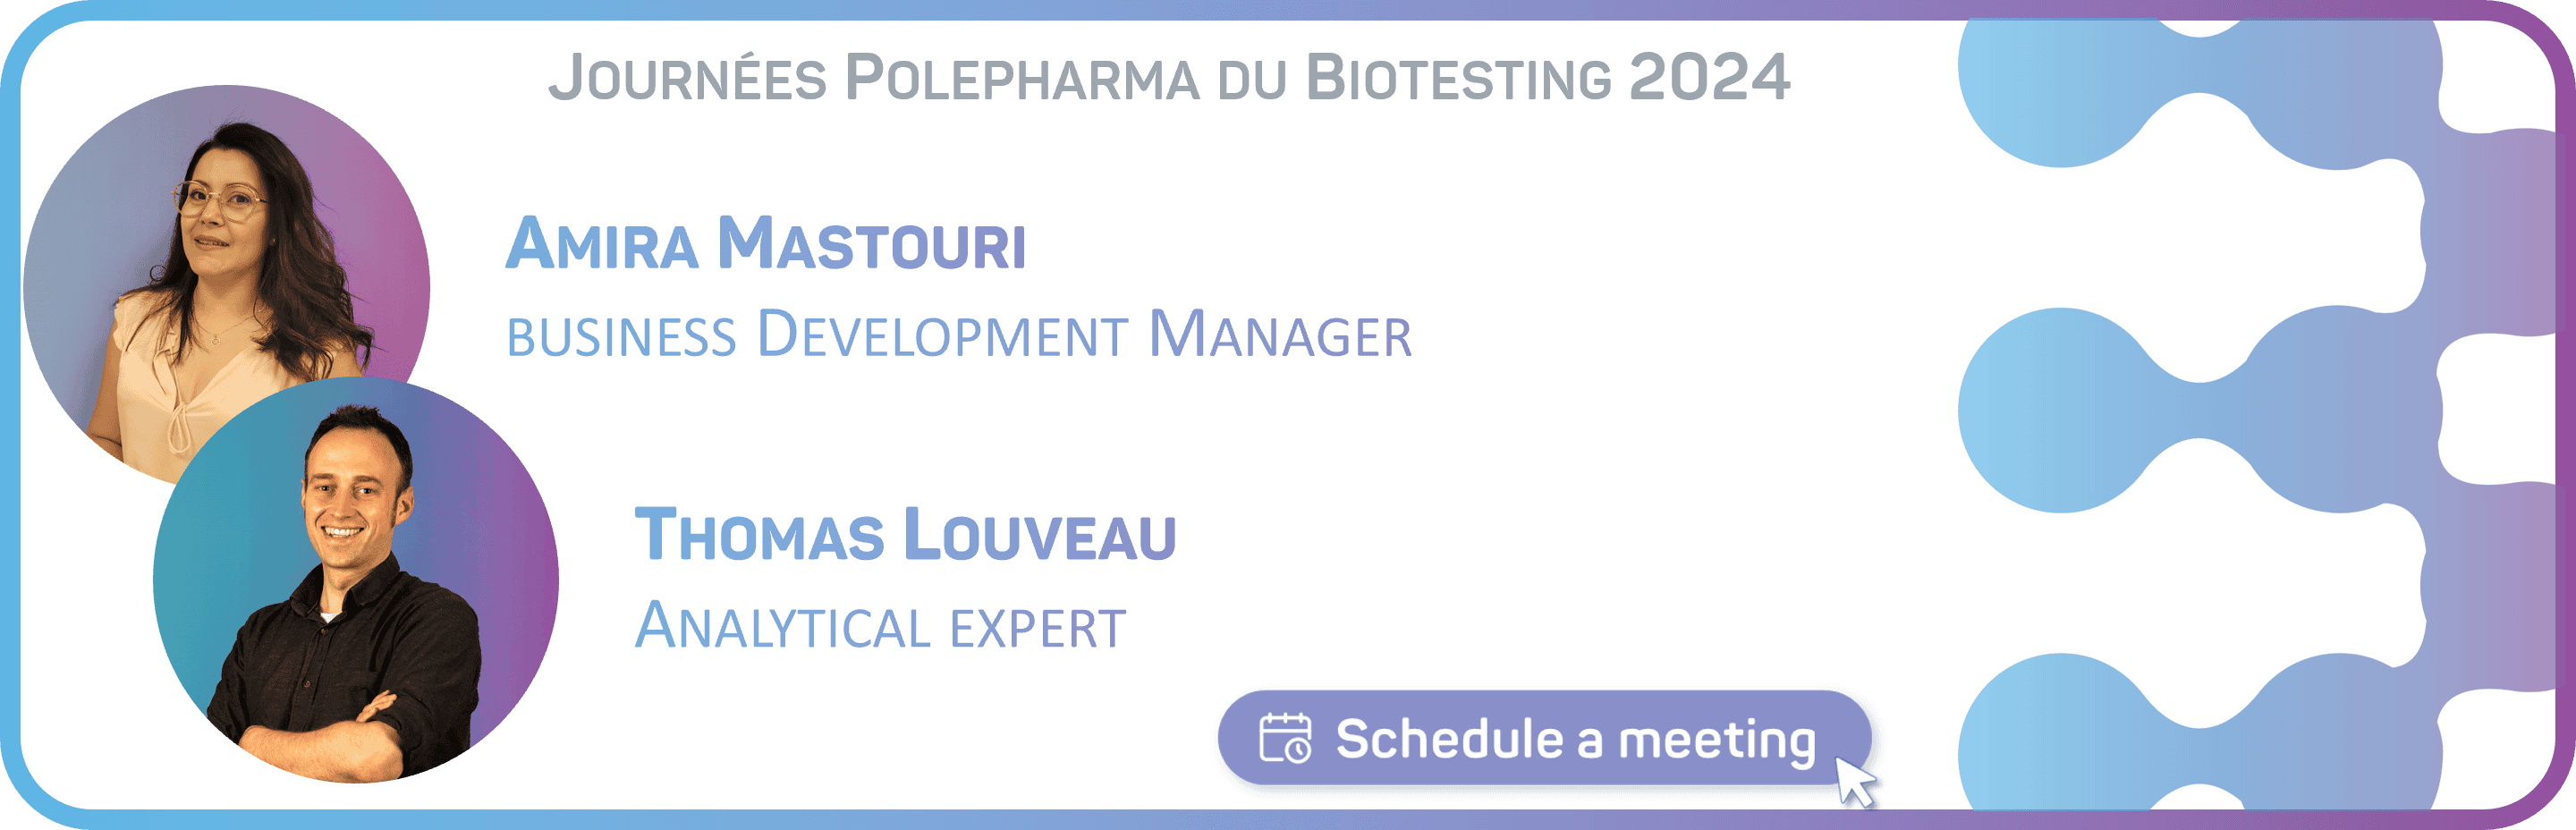
Task: Click the mouse pointer arrow graphic
Action: (x=1855, y=782)
